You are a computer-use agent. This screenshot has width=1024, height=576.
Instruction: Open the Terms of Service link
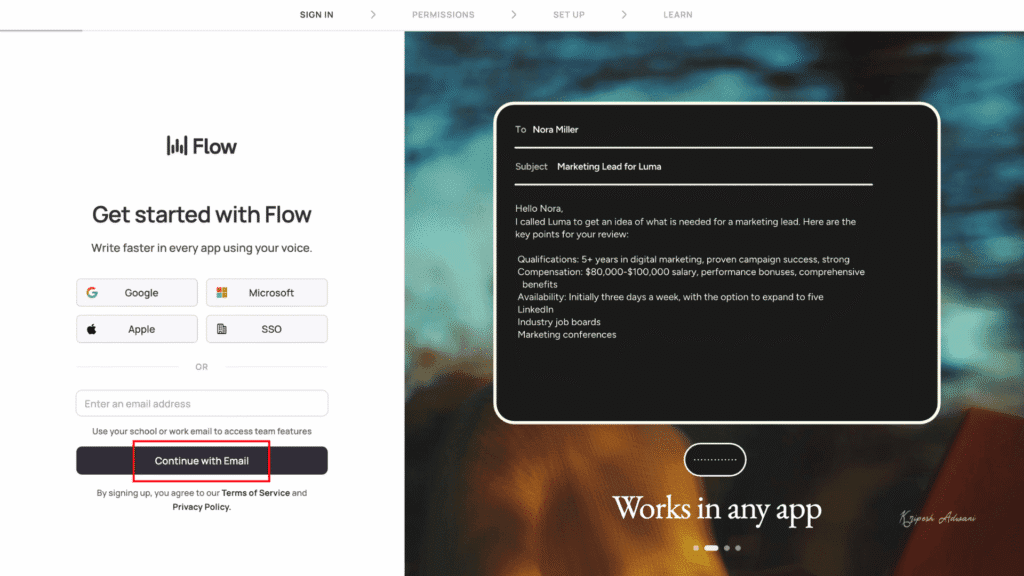255,493
